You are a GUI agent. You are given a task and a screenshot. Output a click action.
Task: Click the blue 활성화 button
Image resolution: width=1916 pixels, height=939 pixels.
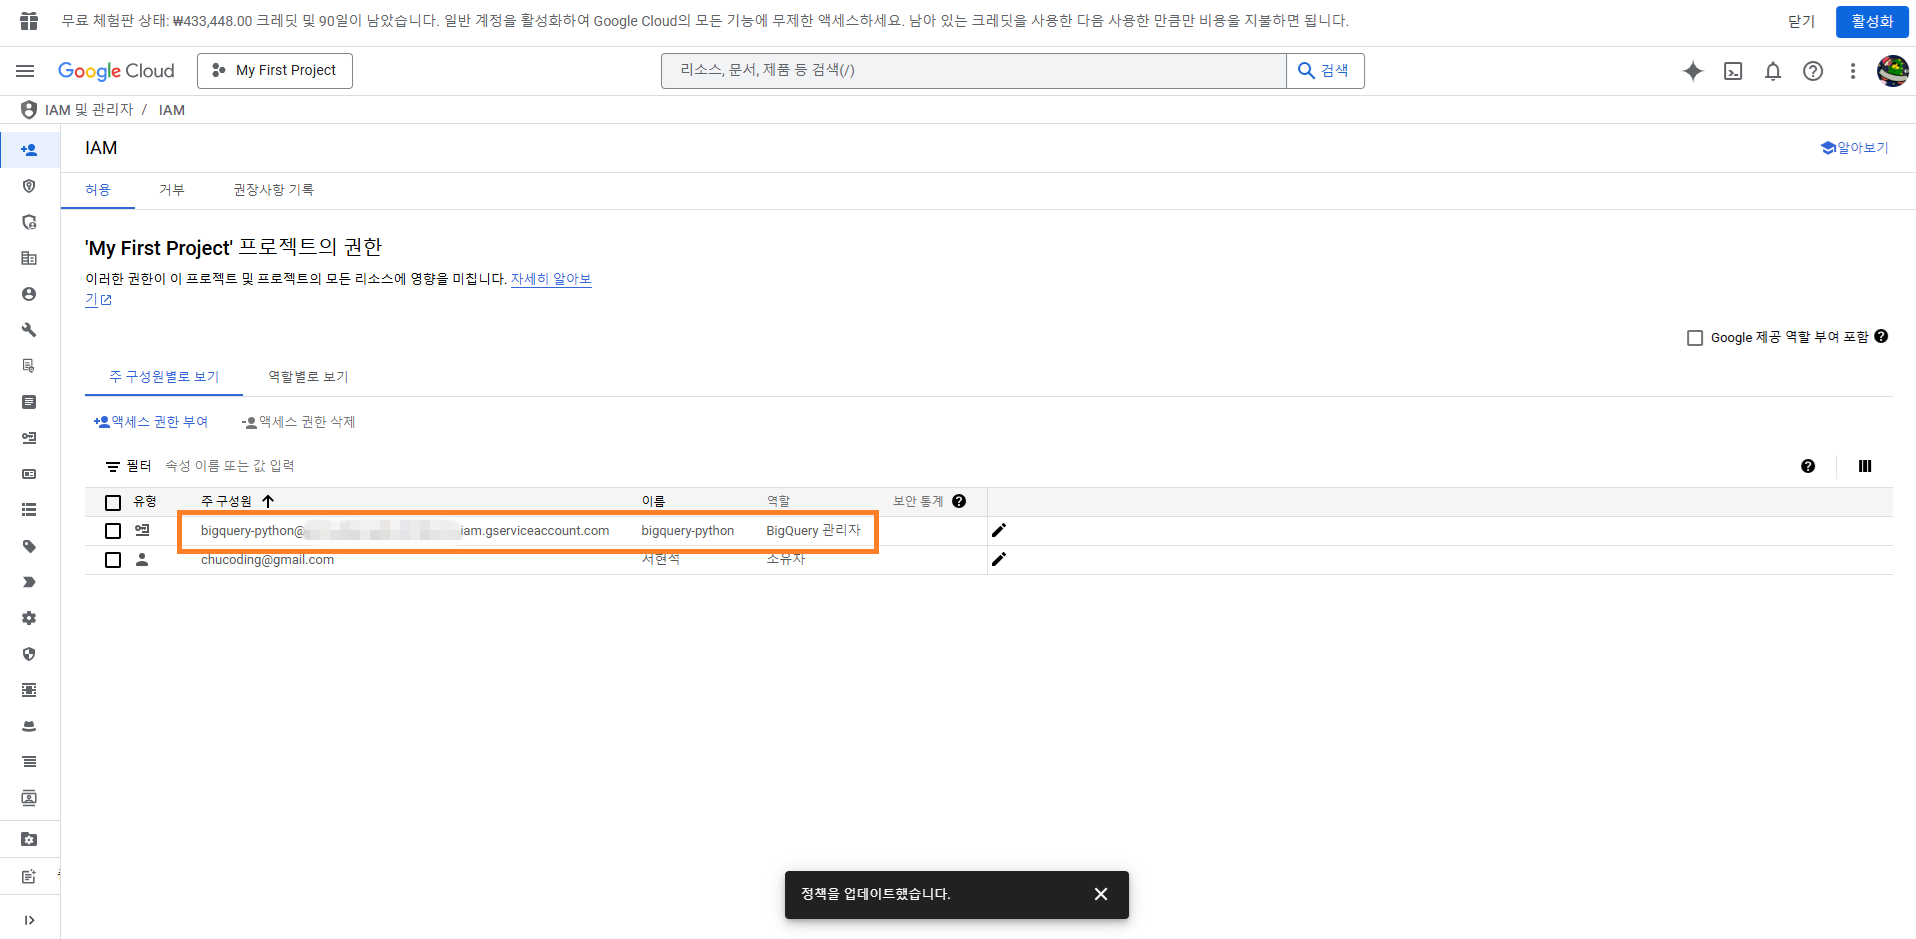pyautogui.click(x=1872, y=21)
